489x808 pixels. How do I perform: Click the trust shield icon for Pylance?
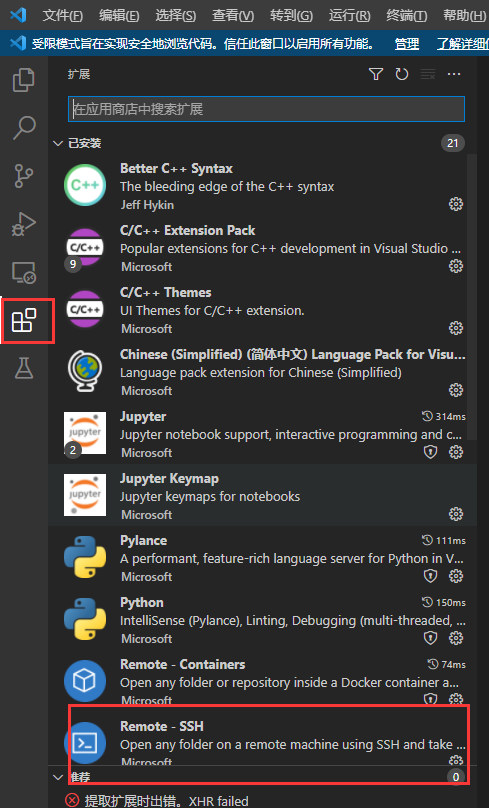pos(430,576)
